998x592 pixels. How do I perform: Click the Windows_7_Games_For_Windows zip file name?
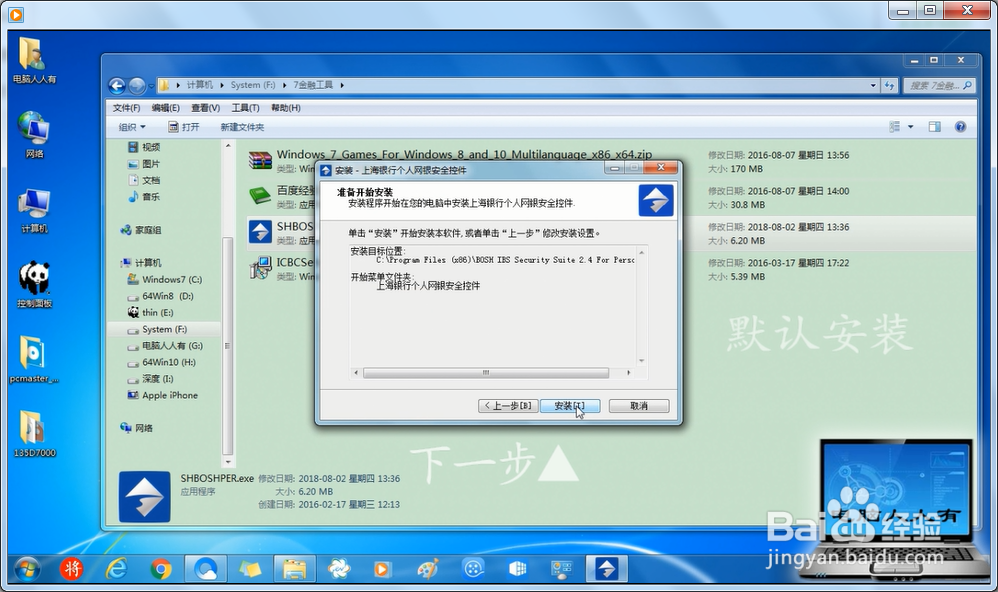pos(464,154)
